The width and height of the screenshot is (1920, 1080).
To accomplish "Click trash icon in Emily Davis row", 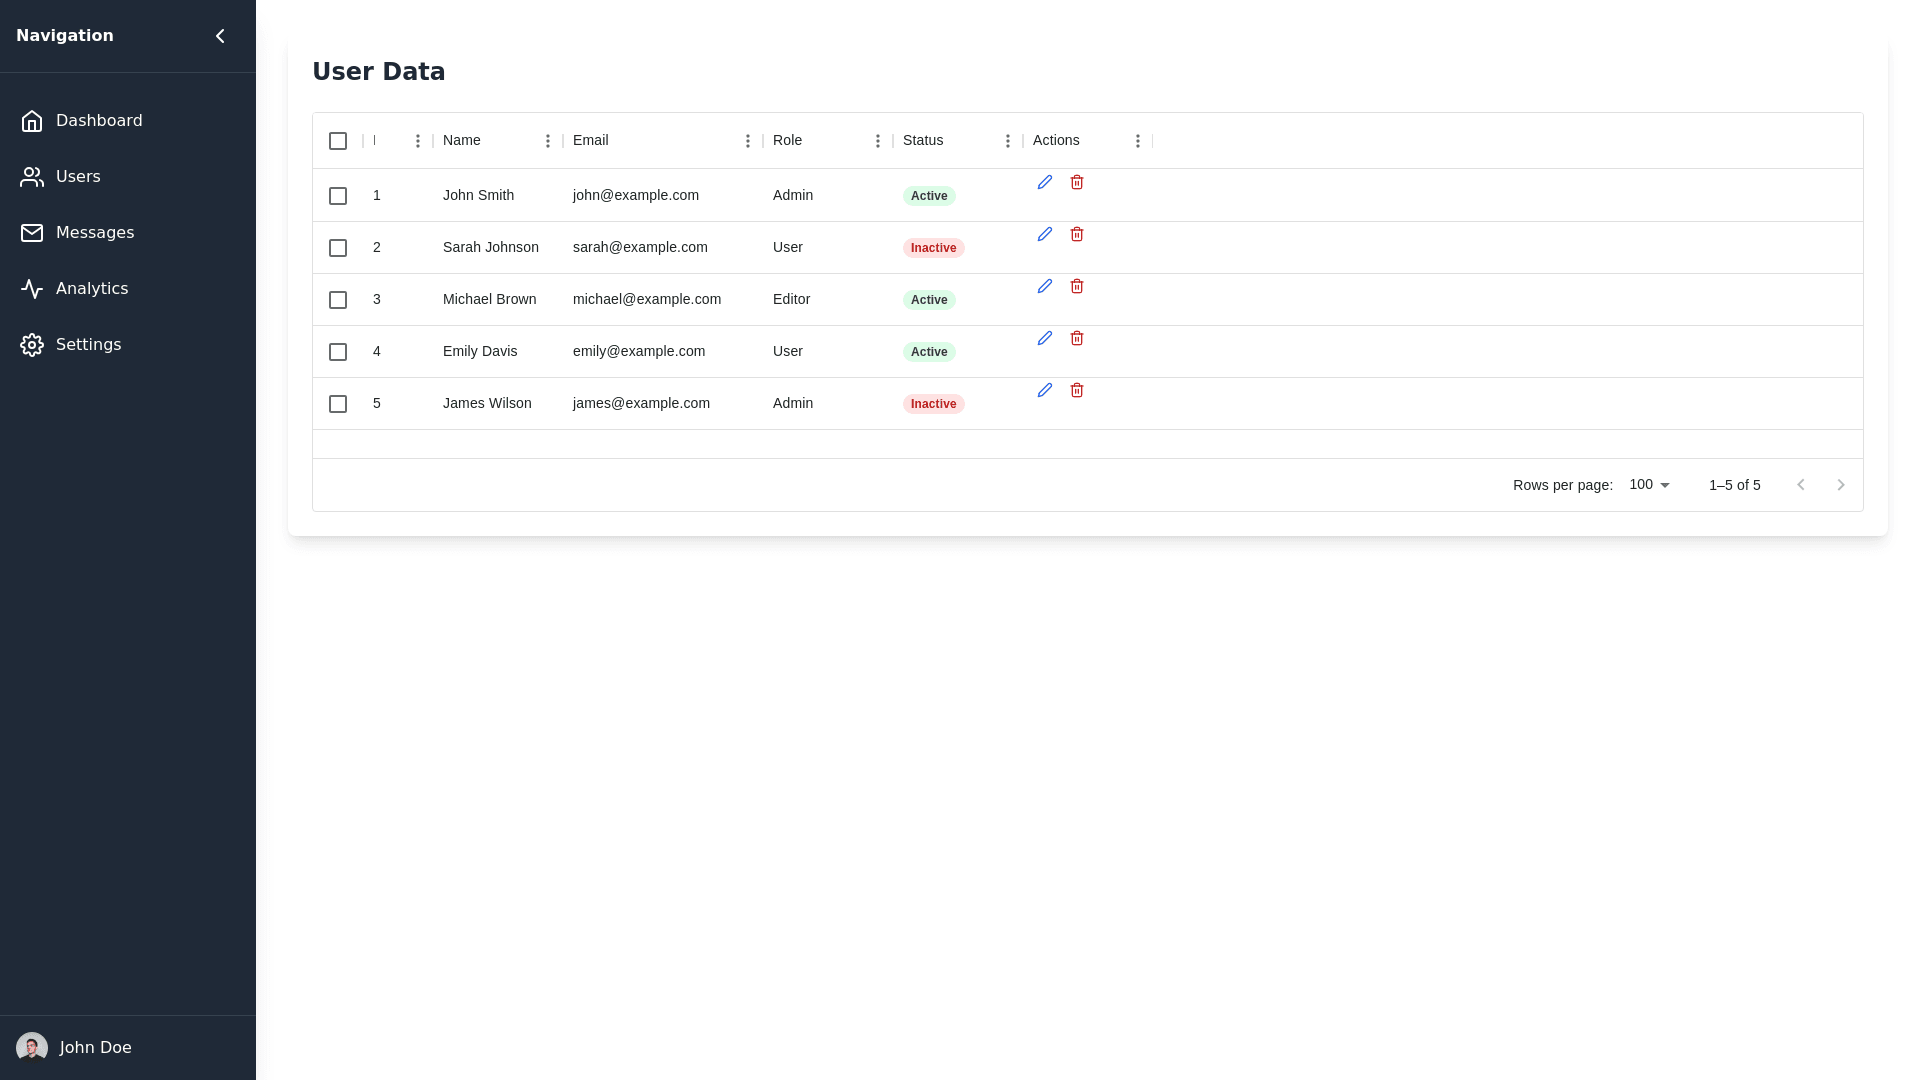I will (x=1077, y=338).
